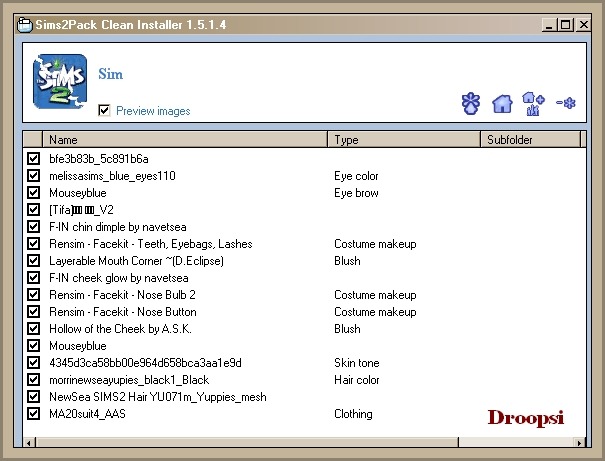Click the Preview images label
605x461 pixels.
click(x=153, y=111)
